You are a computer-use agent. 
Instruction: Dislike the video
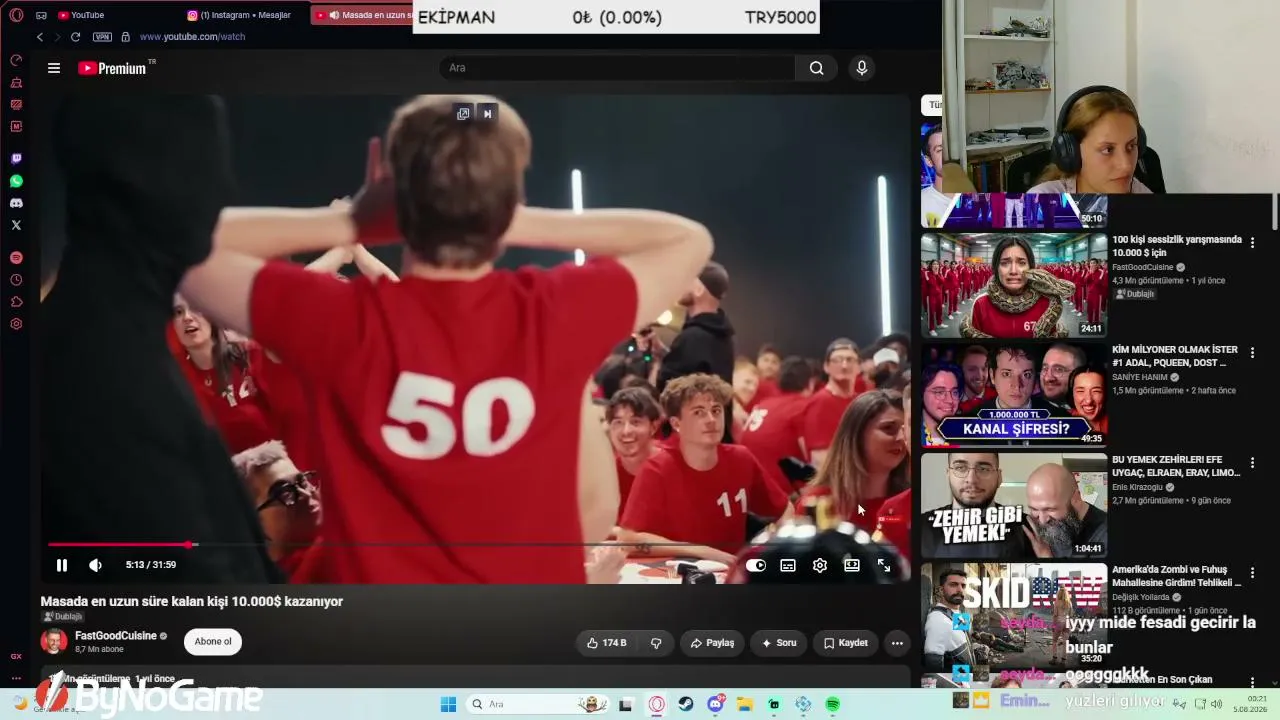[656, 643]
